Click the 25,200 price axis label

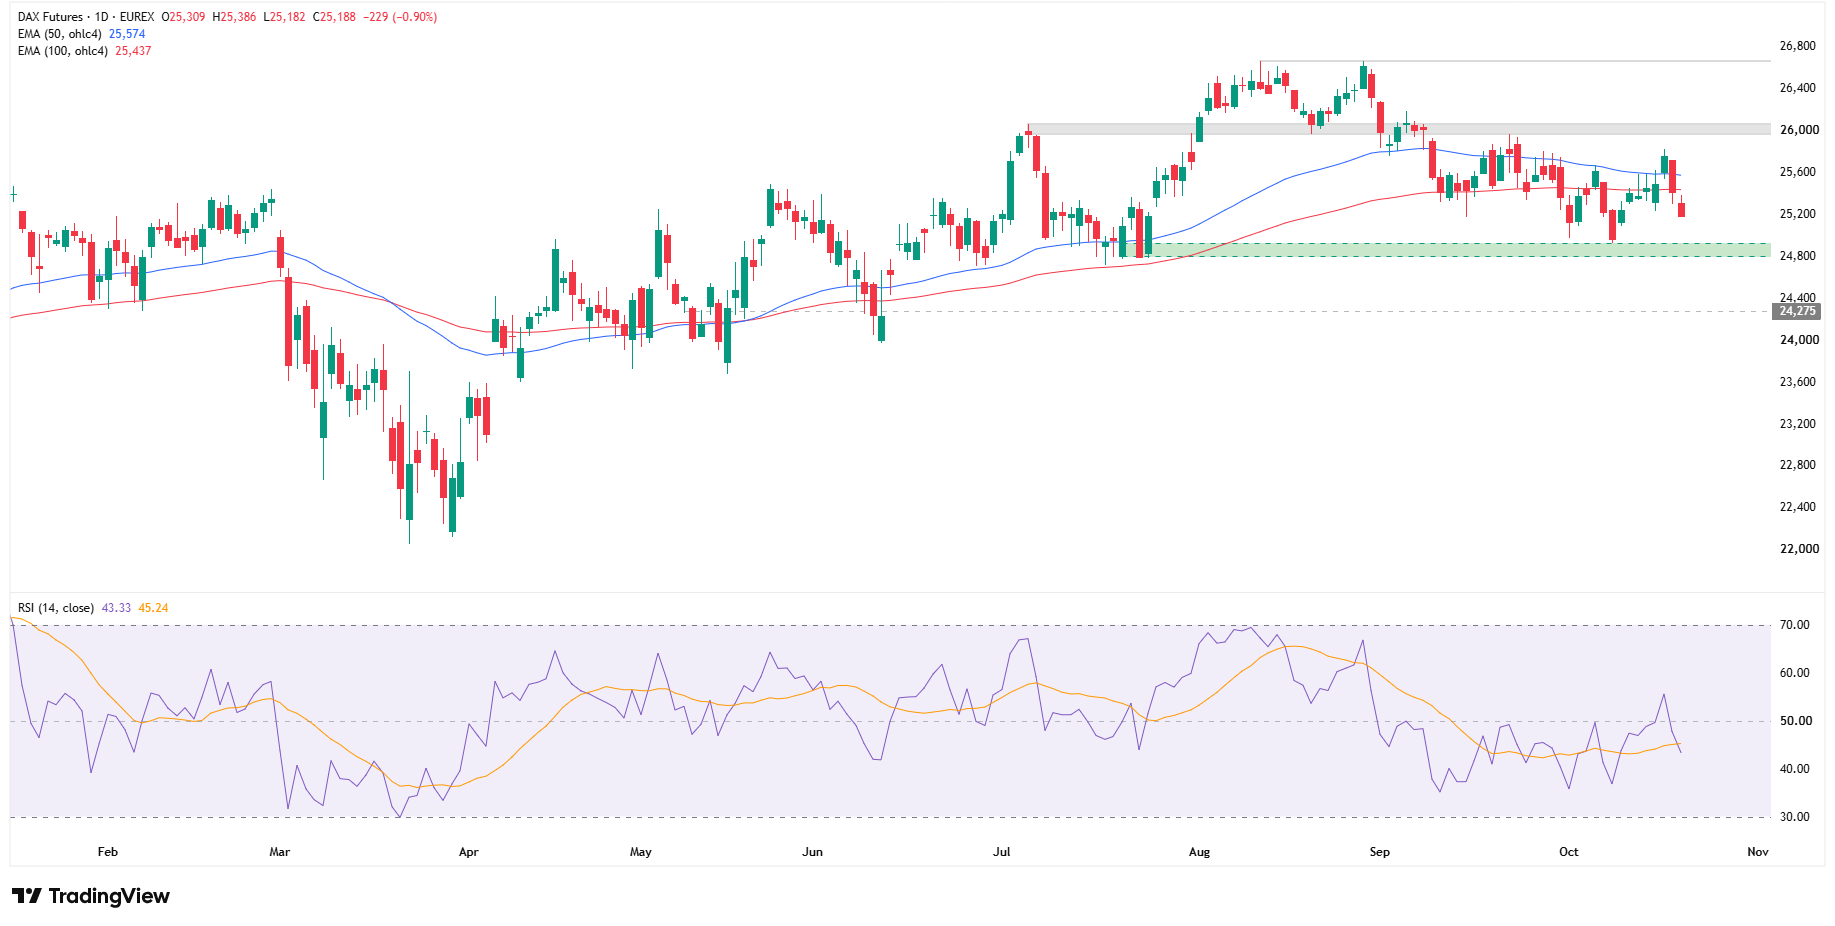pyautogui.click(x=1798, y=214)
